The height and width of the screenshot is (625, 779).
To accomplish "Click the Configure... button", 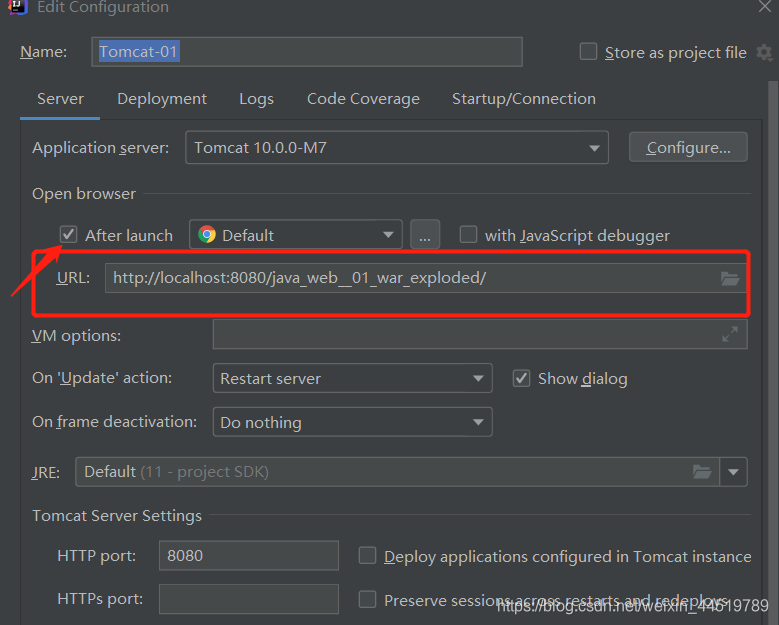I will (688, 148).
